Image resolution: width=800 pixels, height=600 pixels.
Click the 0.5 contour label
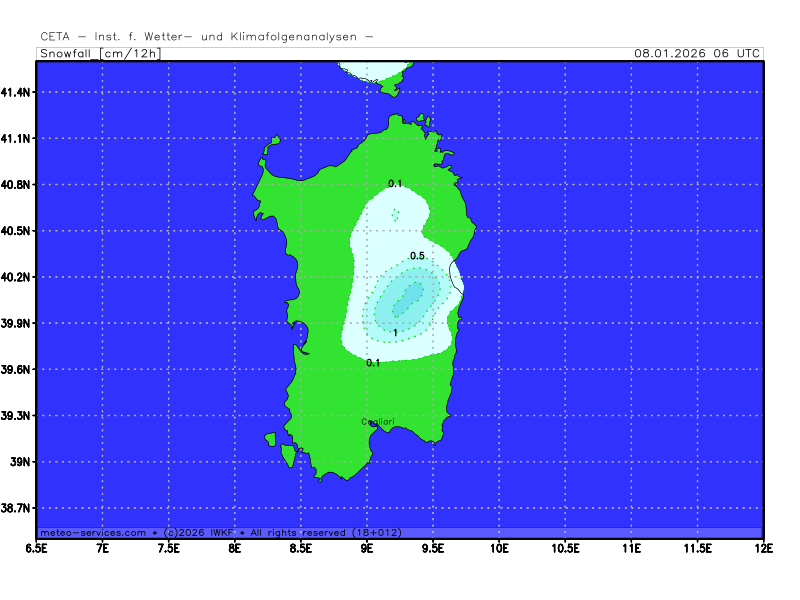pyautogui.click(x=418, y=257)
